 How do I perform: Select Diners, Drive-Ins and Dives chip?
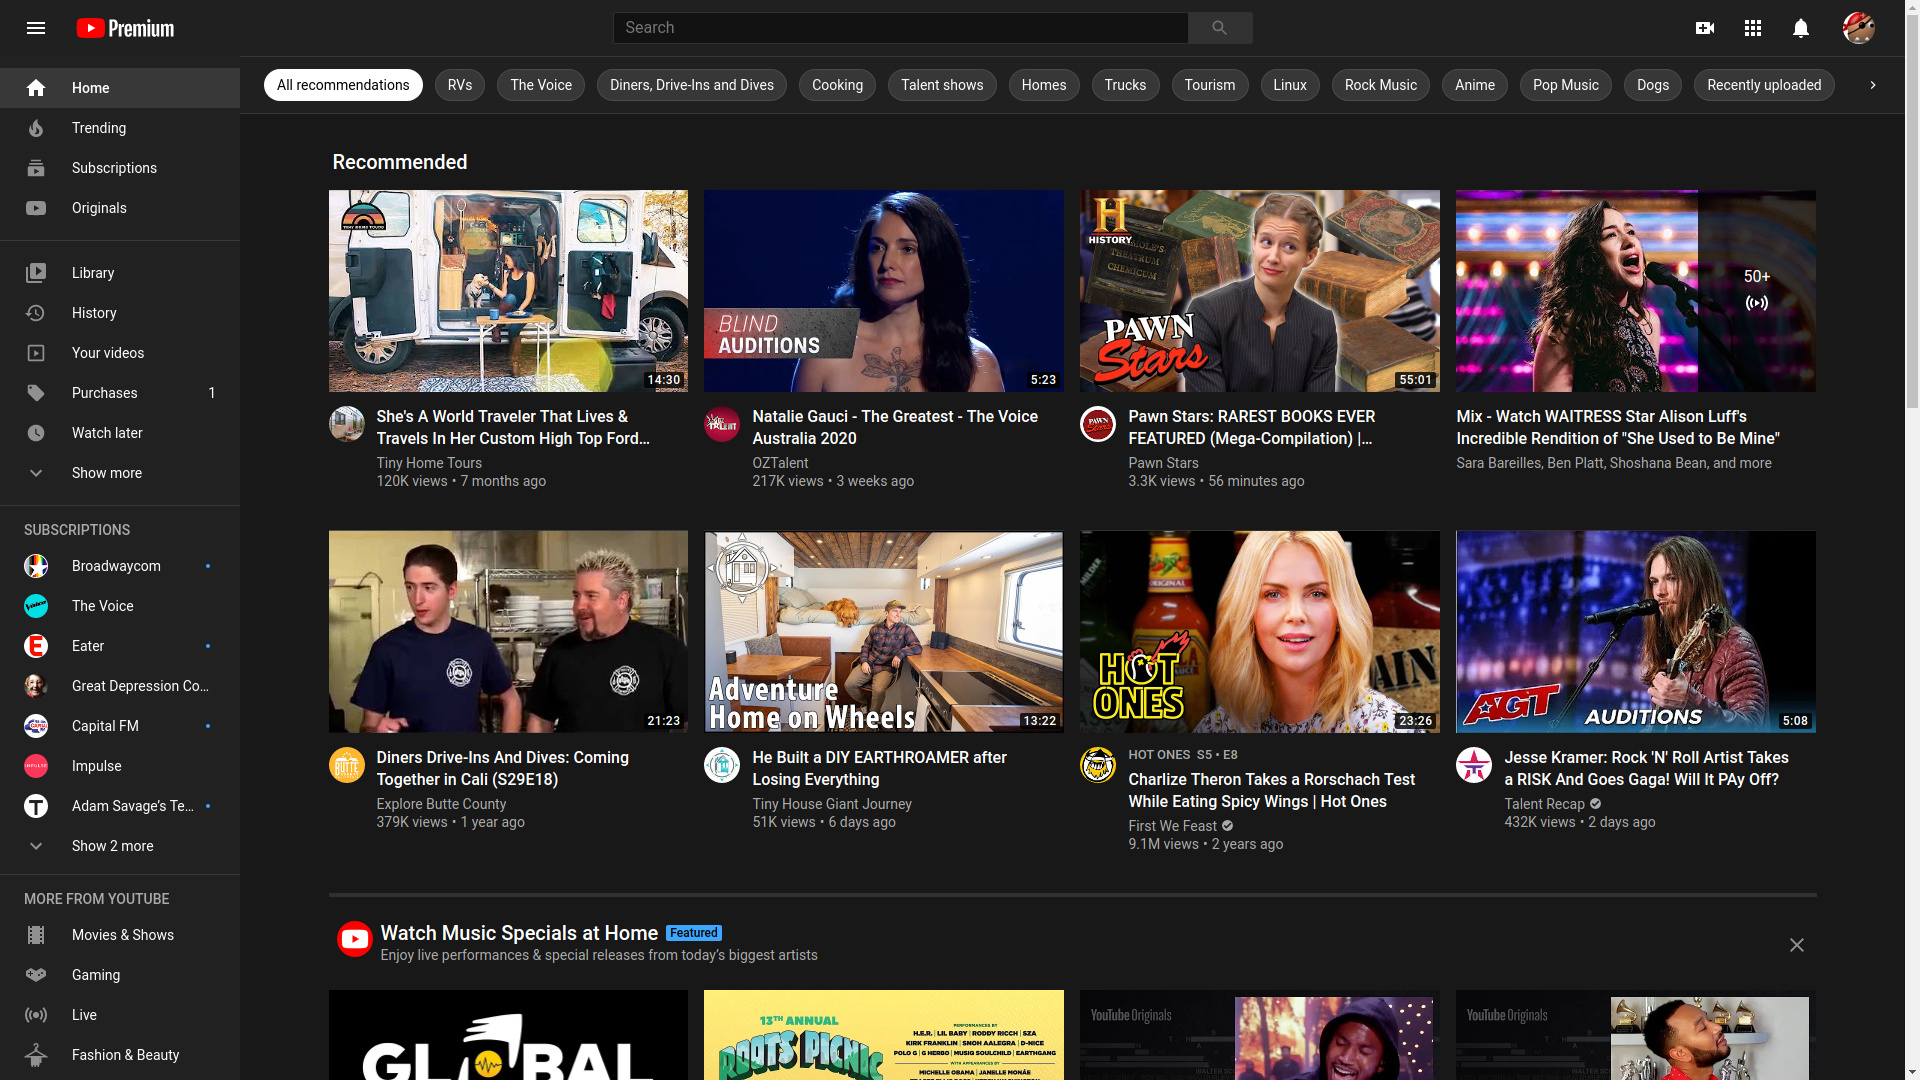[x=692, y=85]
